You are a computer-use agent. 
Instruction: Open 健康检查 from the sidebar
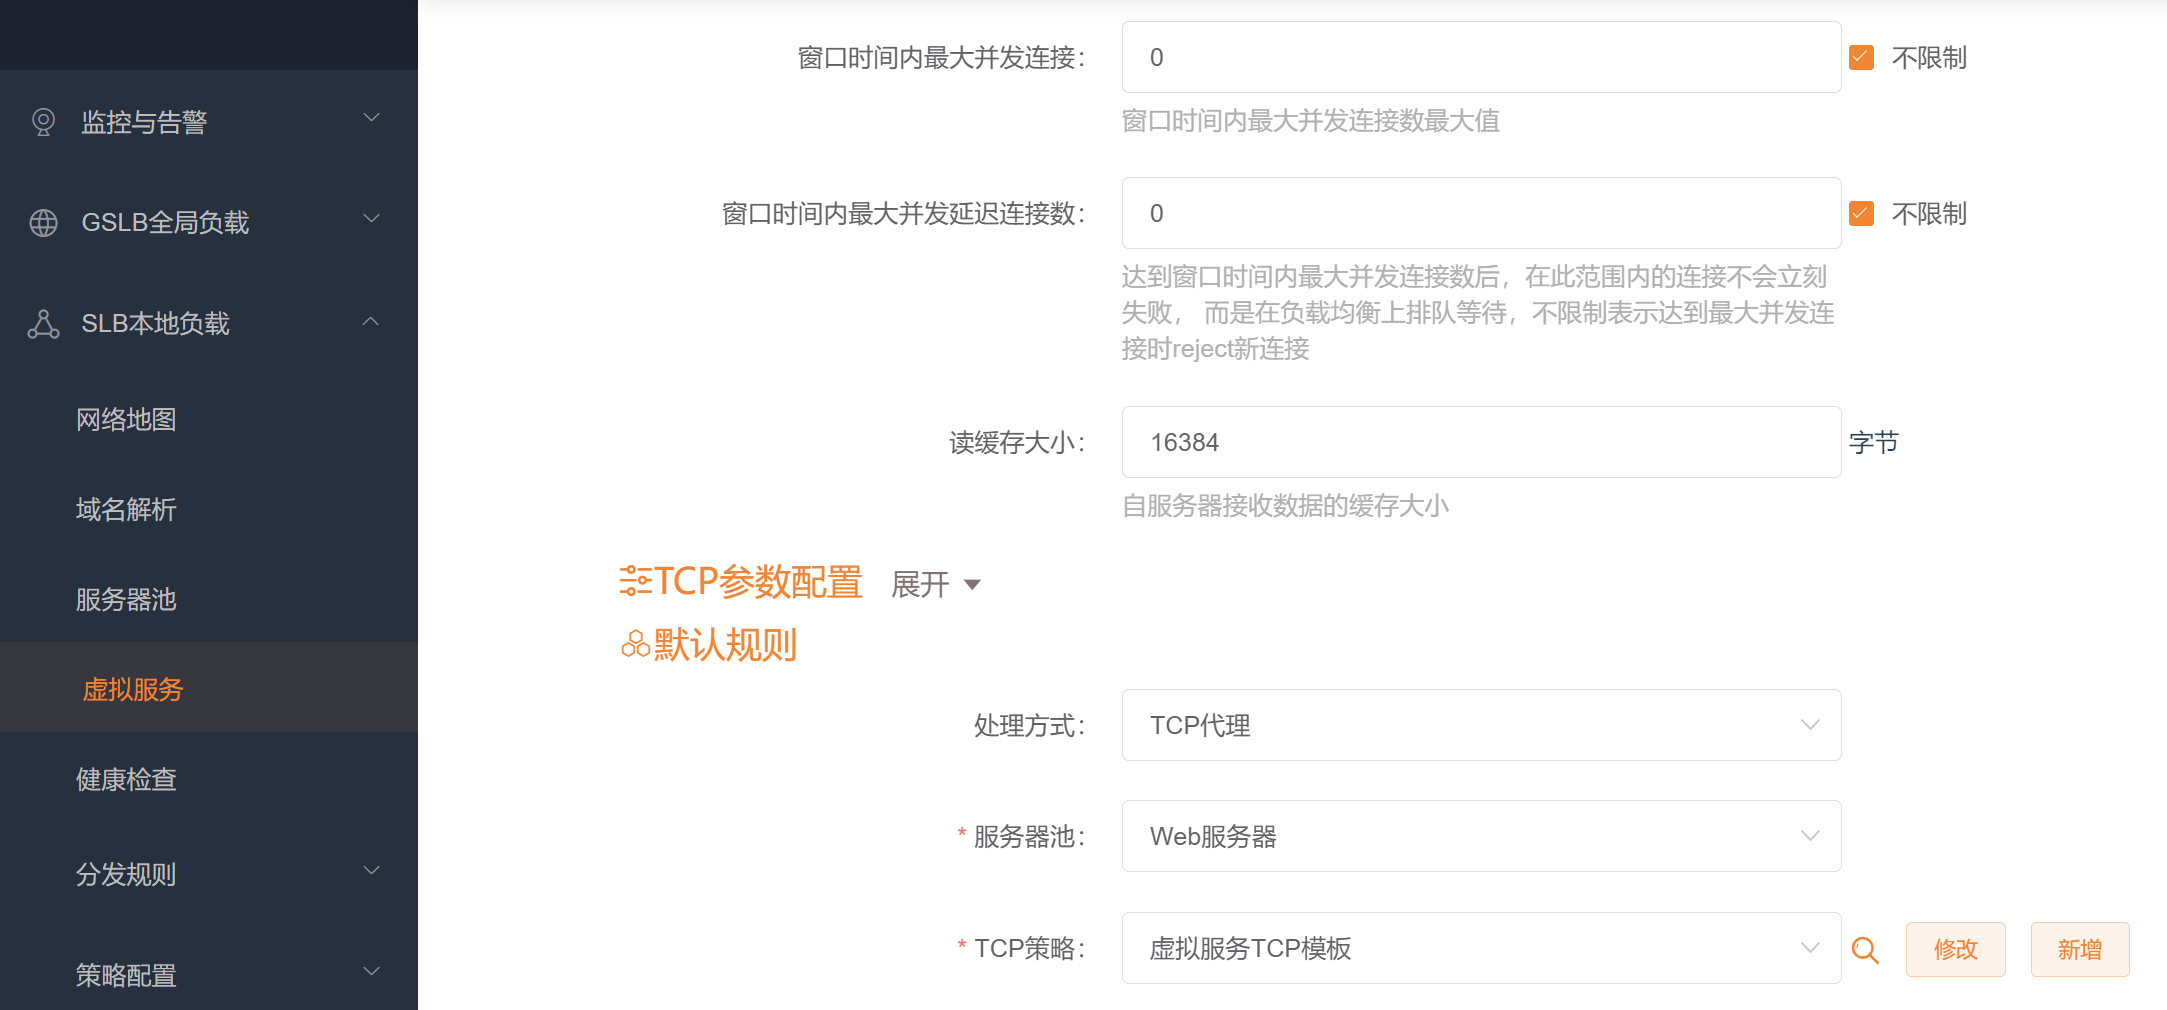pyautogui.click(x=125, y=779)
